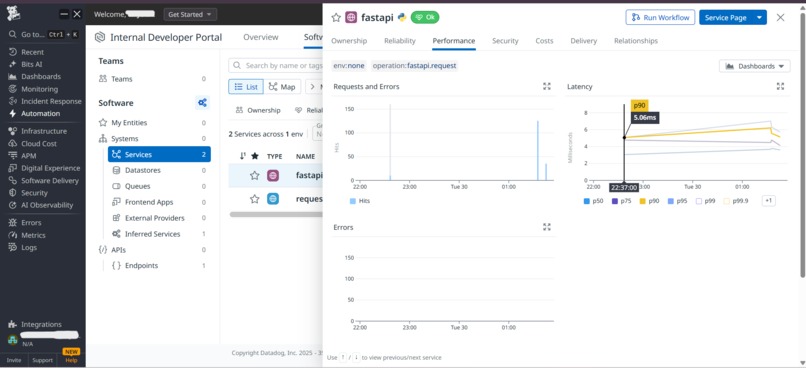Open APM in the sidebar
Image resolution: width=806 pixels, height=368 pixels.
[x=28, y=156]
